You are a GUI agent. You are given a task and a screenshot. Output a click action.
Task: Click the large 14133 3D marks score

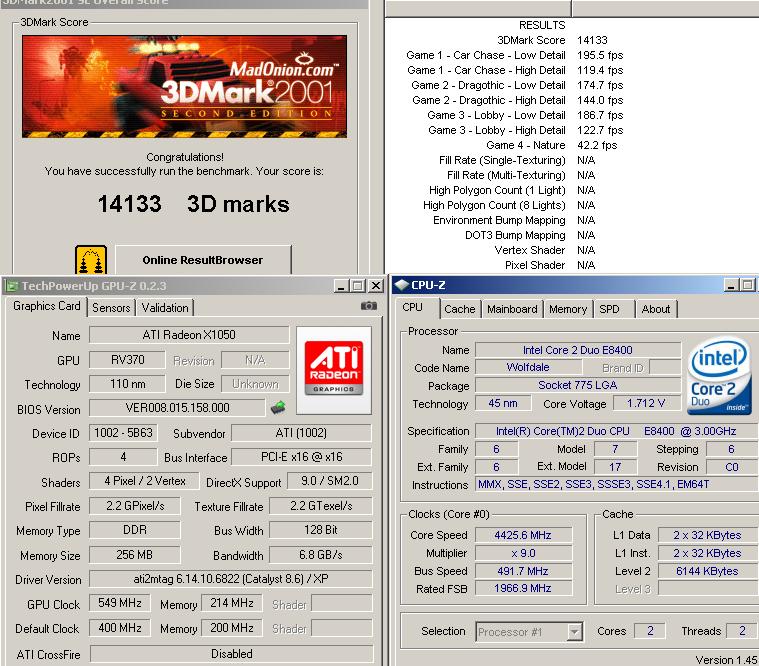pyautogui.click(x=194, y=204)
